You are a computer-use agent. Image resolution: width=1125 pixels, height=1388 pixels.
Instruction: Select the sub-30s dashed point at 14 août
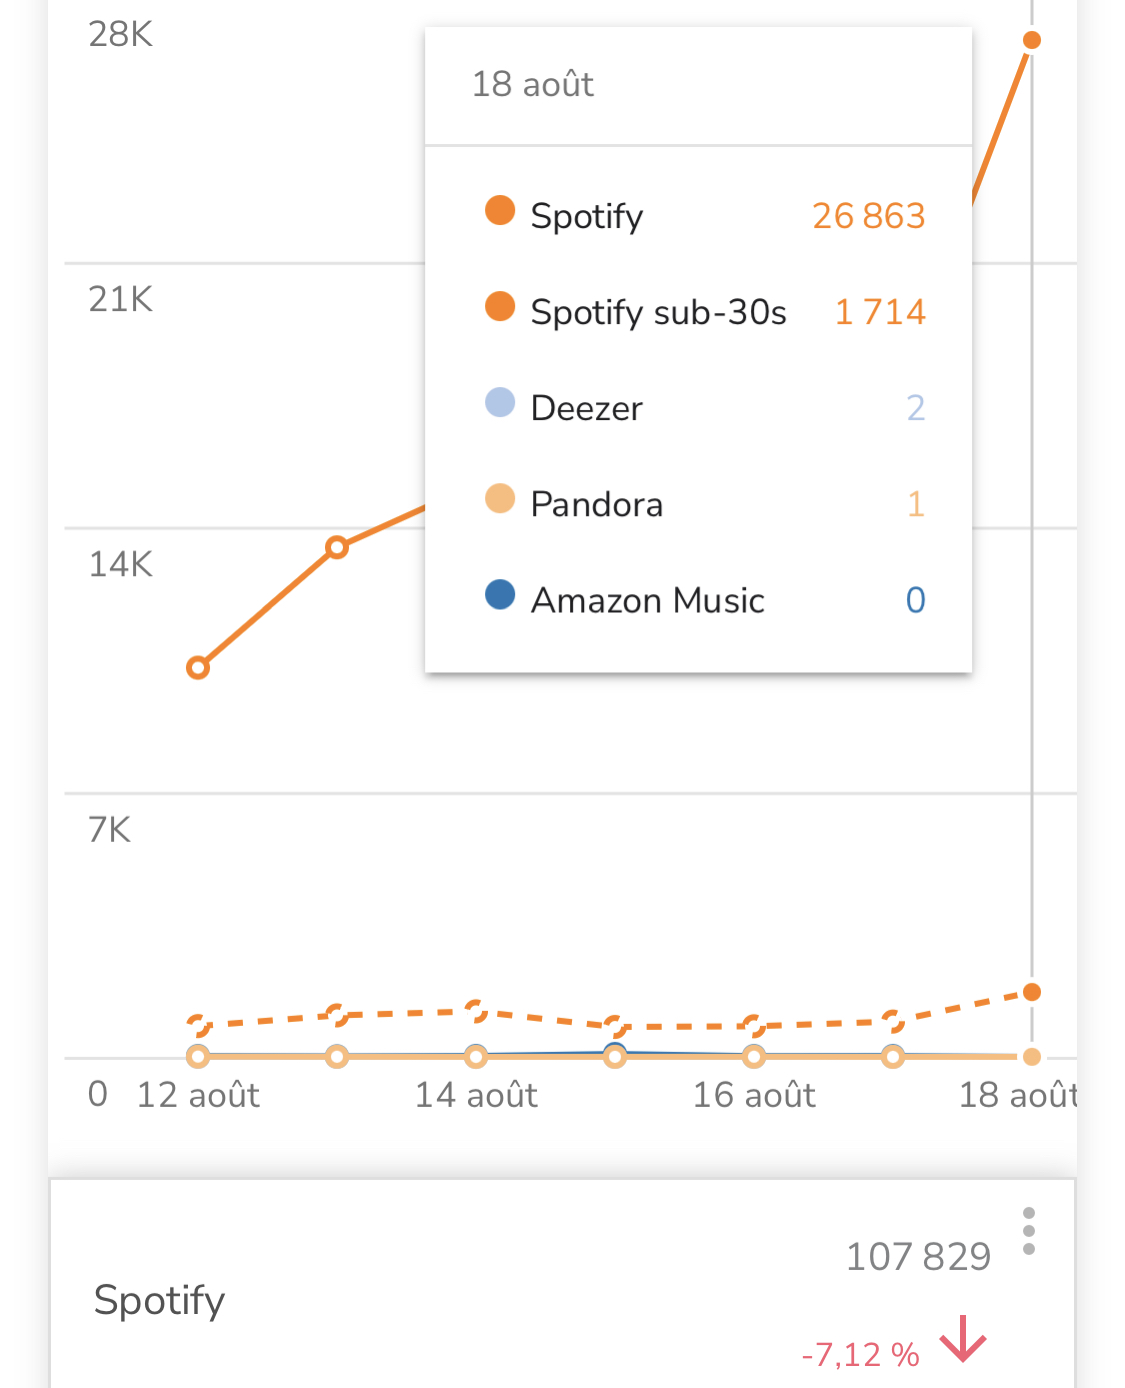pos(476,1011)
